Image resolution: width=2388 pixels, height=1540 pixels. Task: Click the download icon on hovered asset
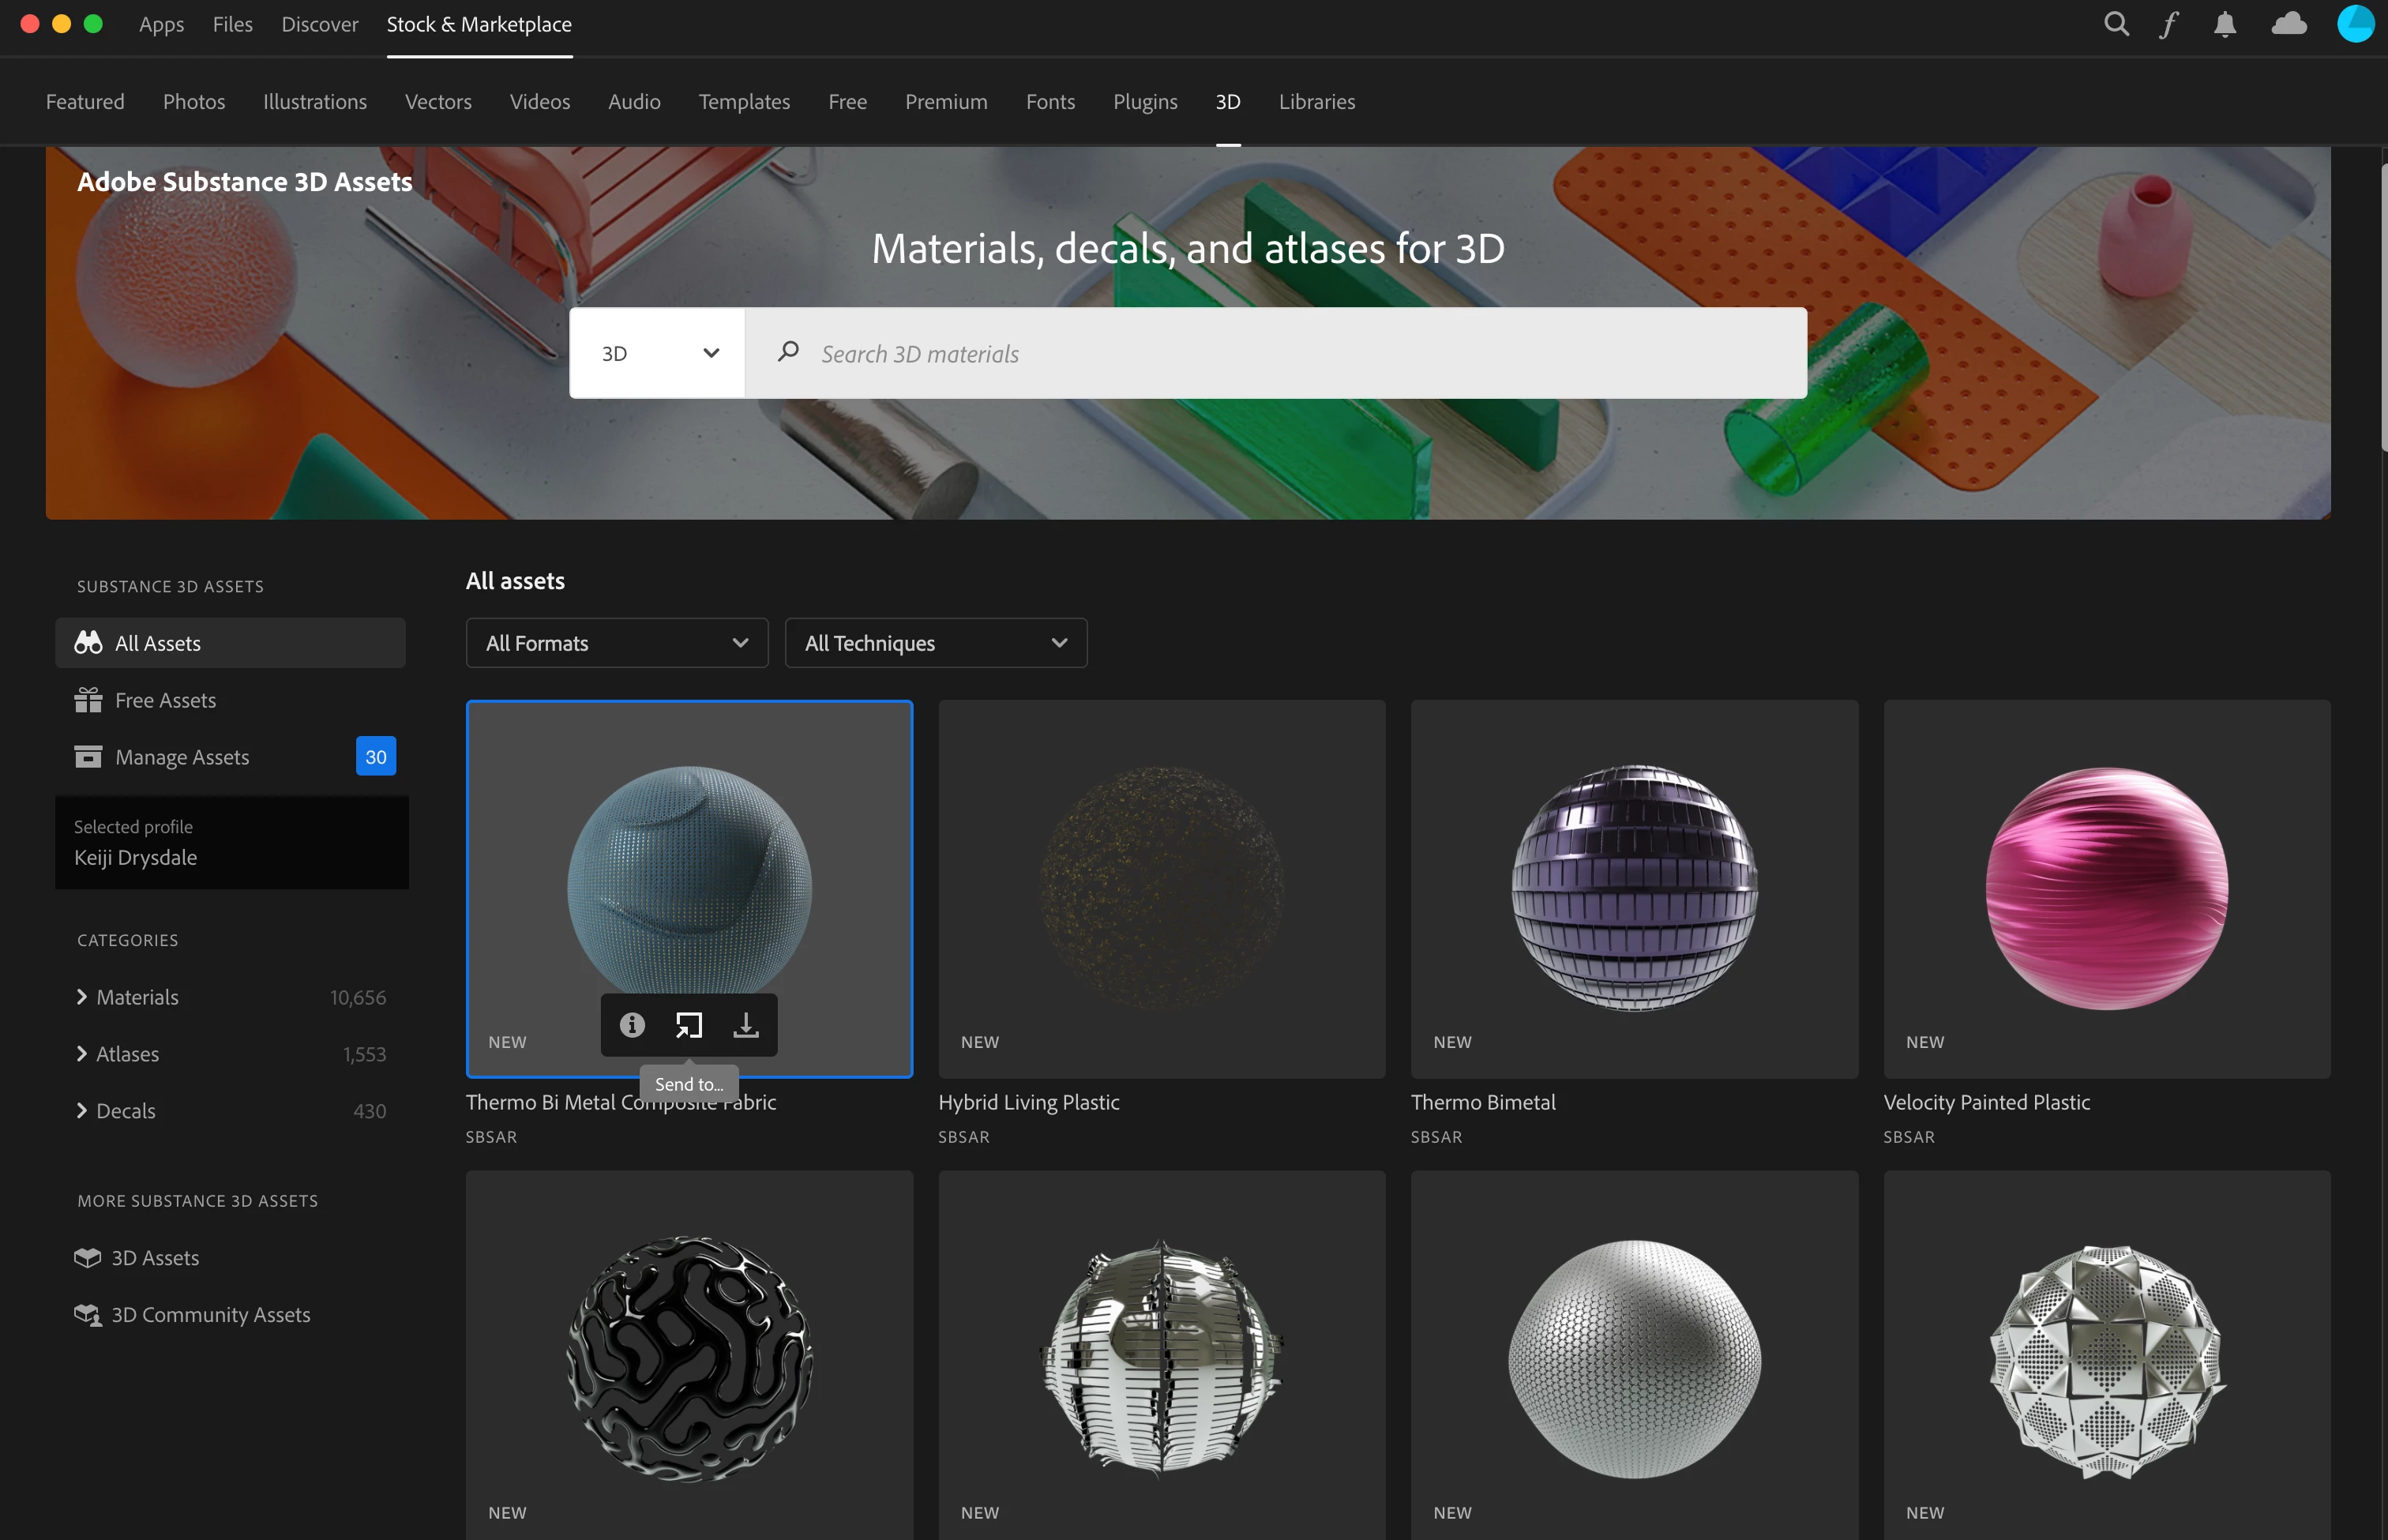[x=746, y=1025]
